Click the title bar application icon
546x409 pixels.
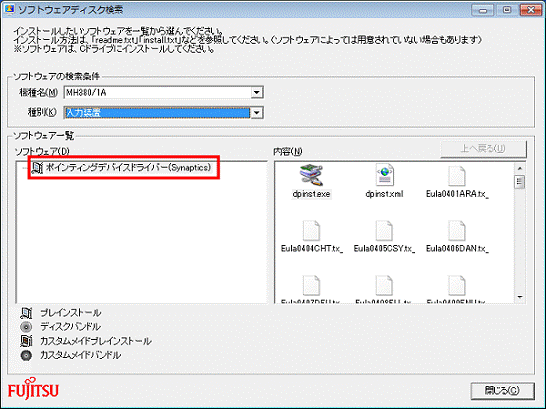(9, 9)
